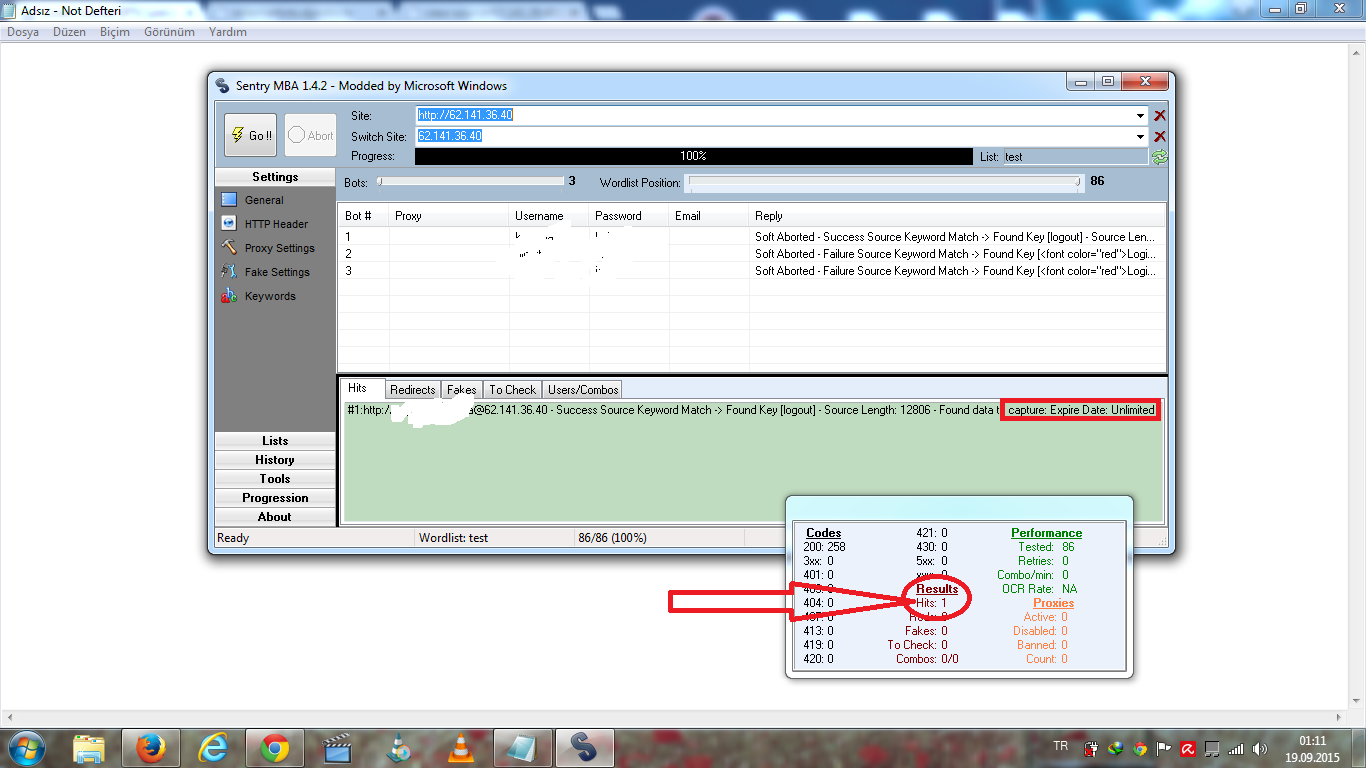Click the Go!! lightning button
1366x768 pixels.
coord(250,135)
